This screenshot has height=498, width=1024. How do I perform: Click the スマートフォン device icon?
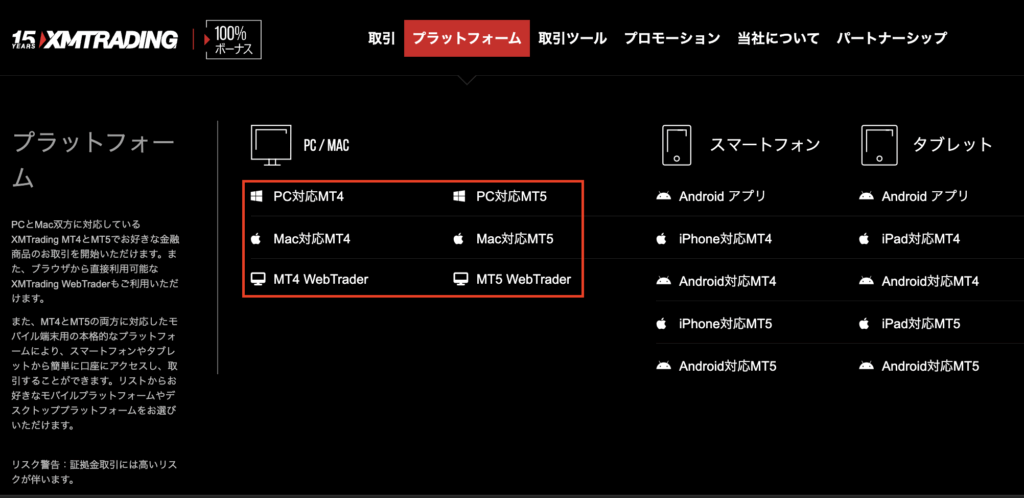[677, 145]
